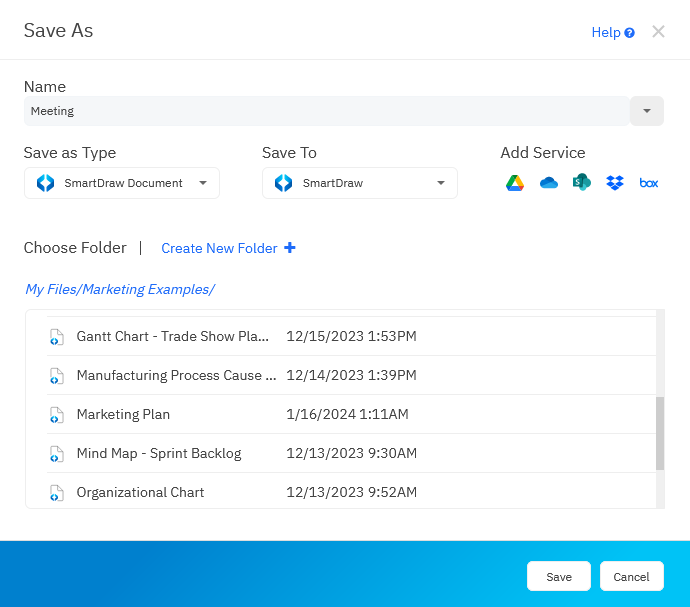Add SharePoint service
Image resolution: width=690 pixels, height=607 pixels.
[x=581, y=183]
